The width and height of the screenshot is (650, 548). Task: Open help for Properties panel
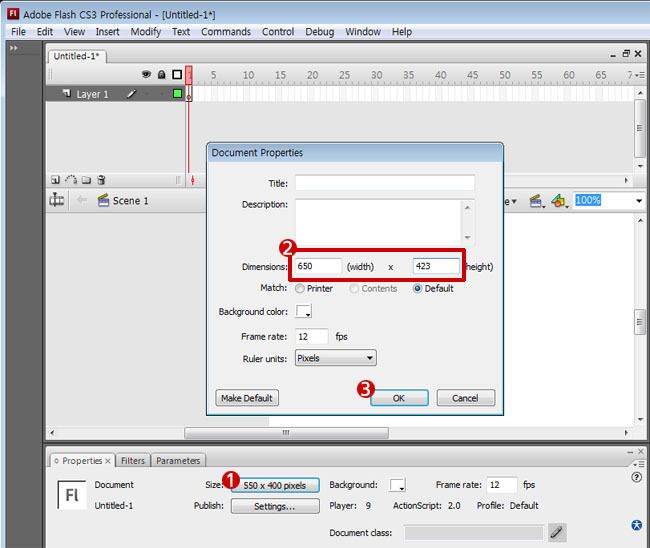(x=636, y=477)
